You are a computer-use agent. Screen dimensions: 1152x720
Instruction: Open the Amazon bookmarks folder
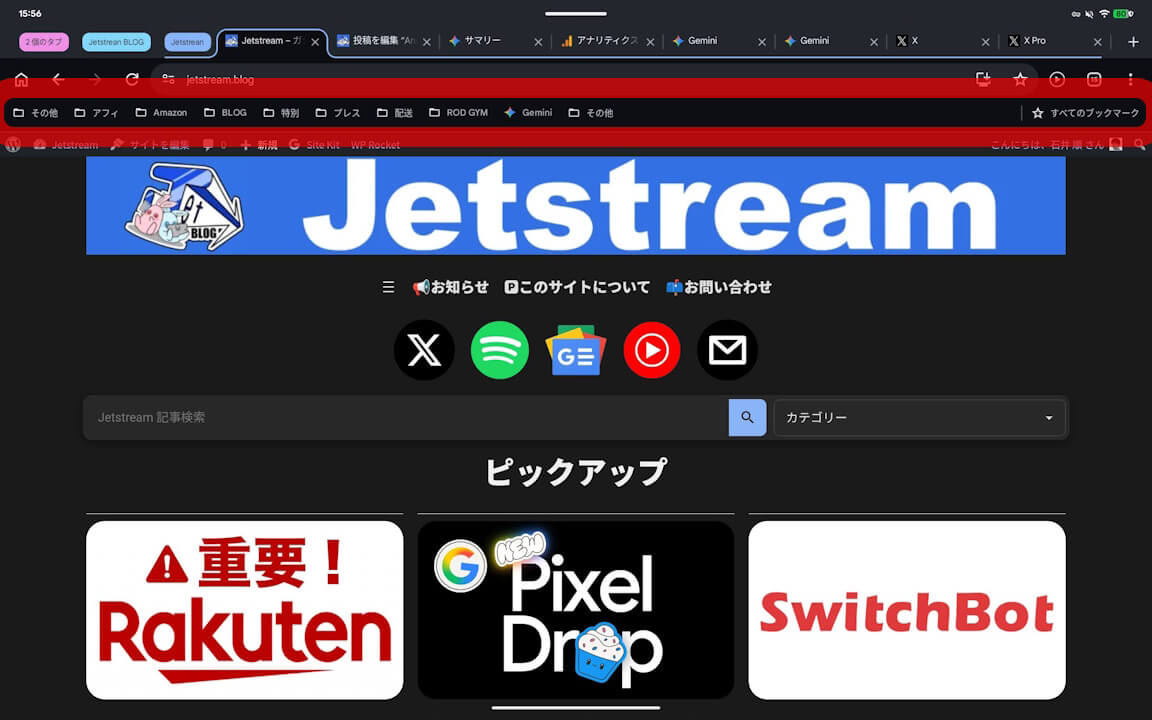[161, 112]
